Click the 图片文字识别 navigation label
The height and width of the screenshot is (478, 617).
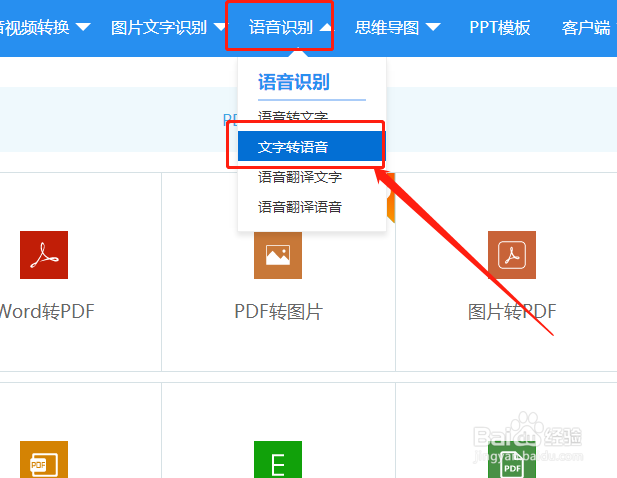tap(159, 28)
